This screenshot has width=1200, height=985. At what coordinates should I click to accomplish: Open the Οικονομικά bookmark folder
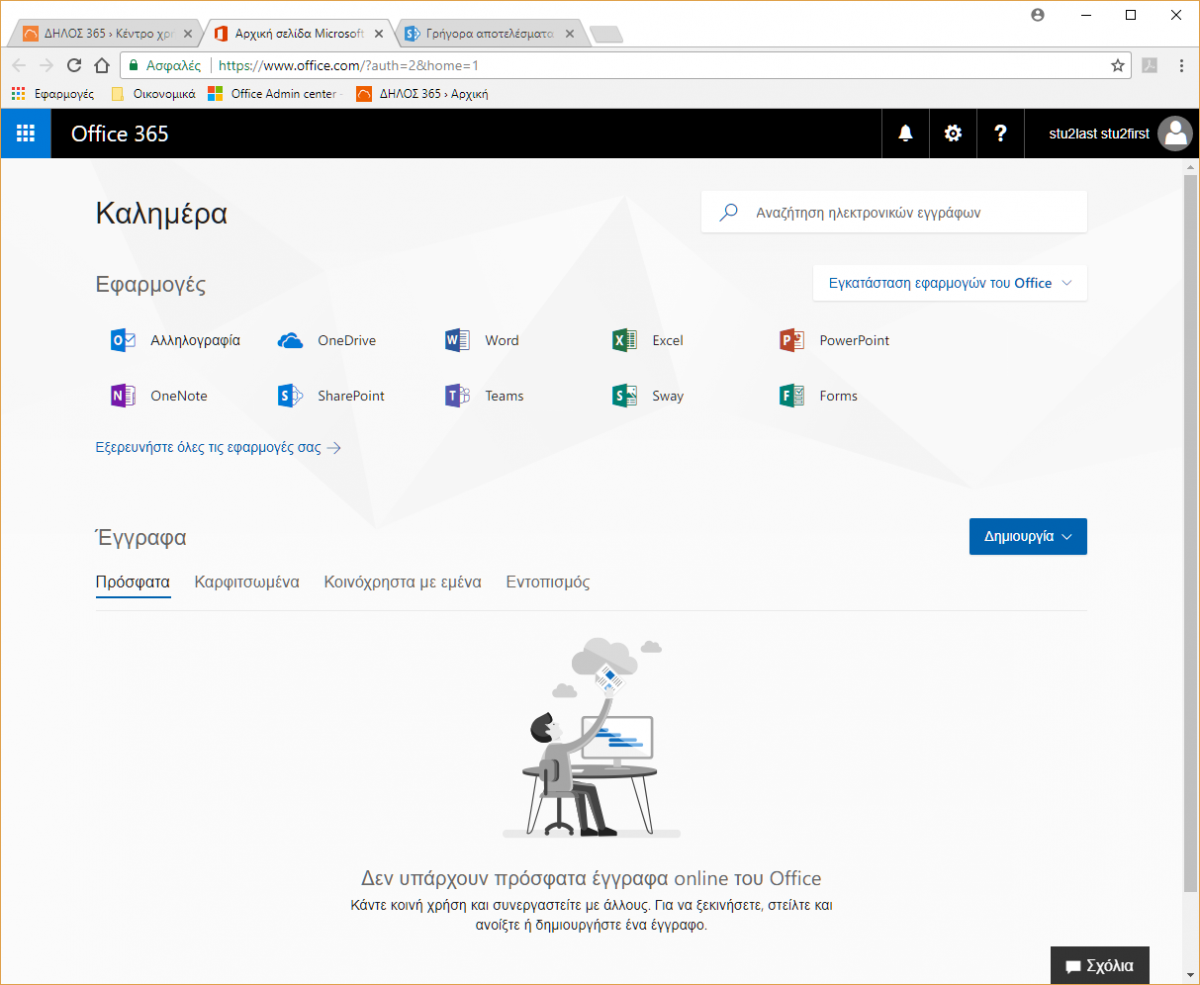[x=153, y=94]
